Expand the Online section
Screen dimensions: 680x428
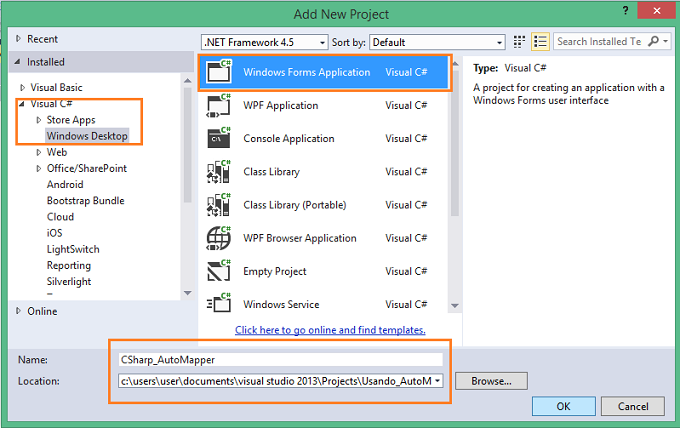tap(18, 311)
